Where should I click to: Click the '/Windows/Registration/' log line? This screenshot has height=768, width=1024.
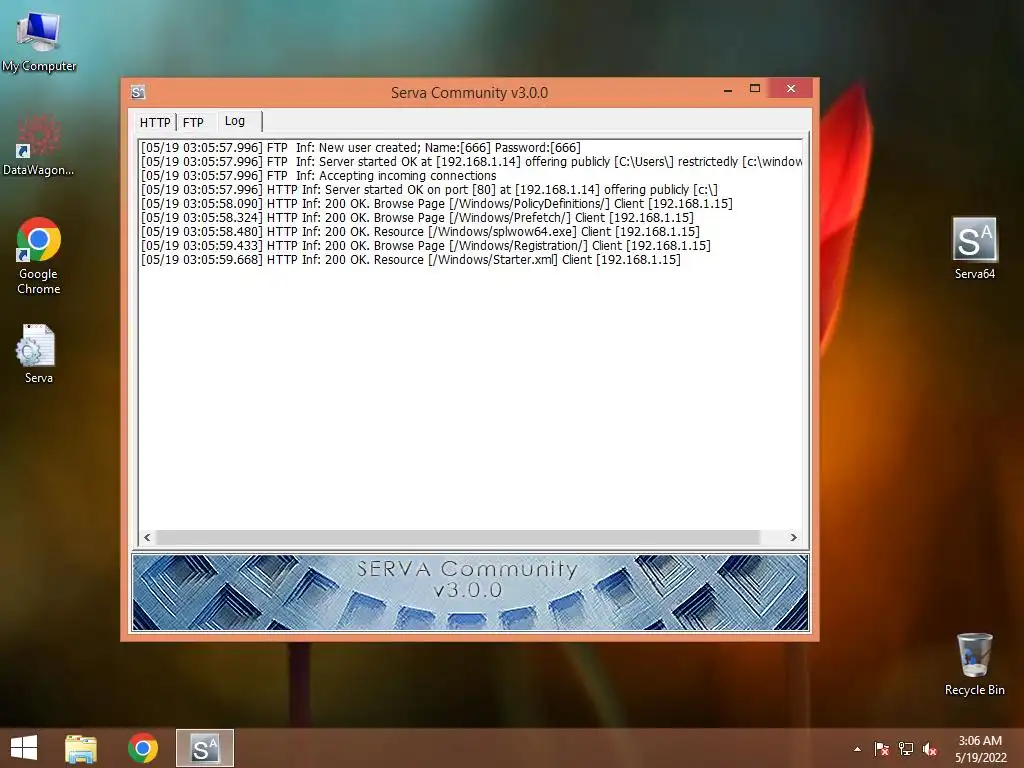pos(425,246)
